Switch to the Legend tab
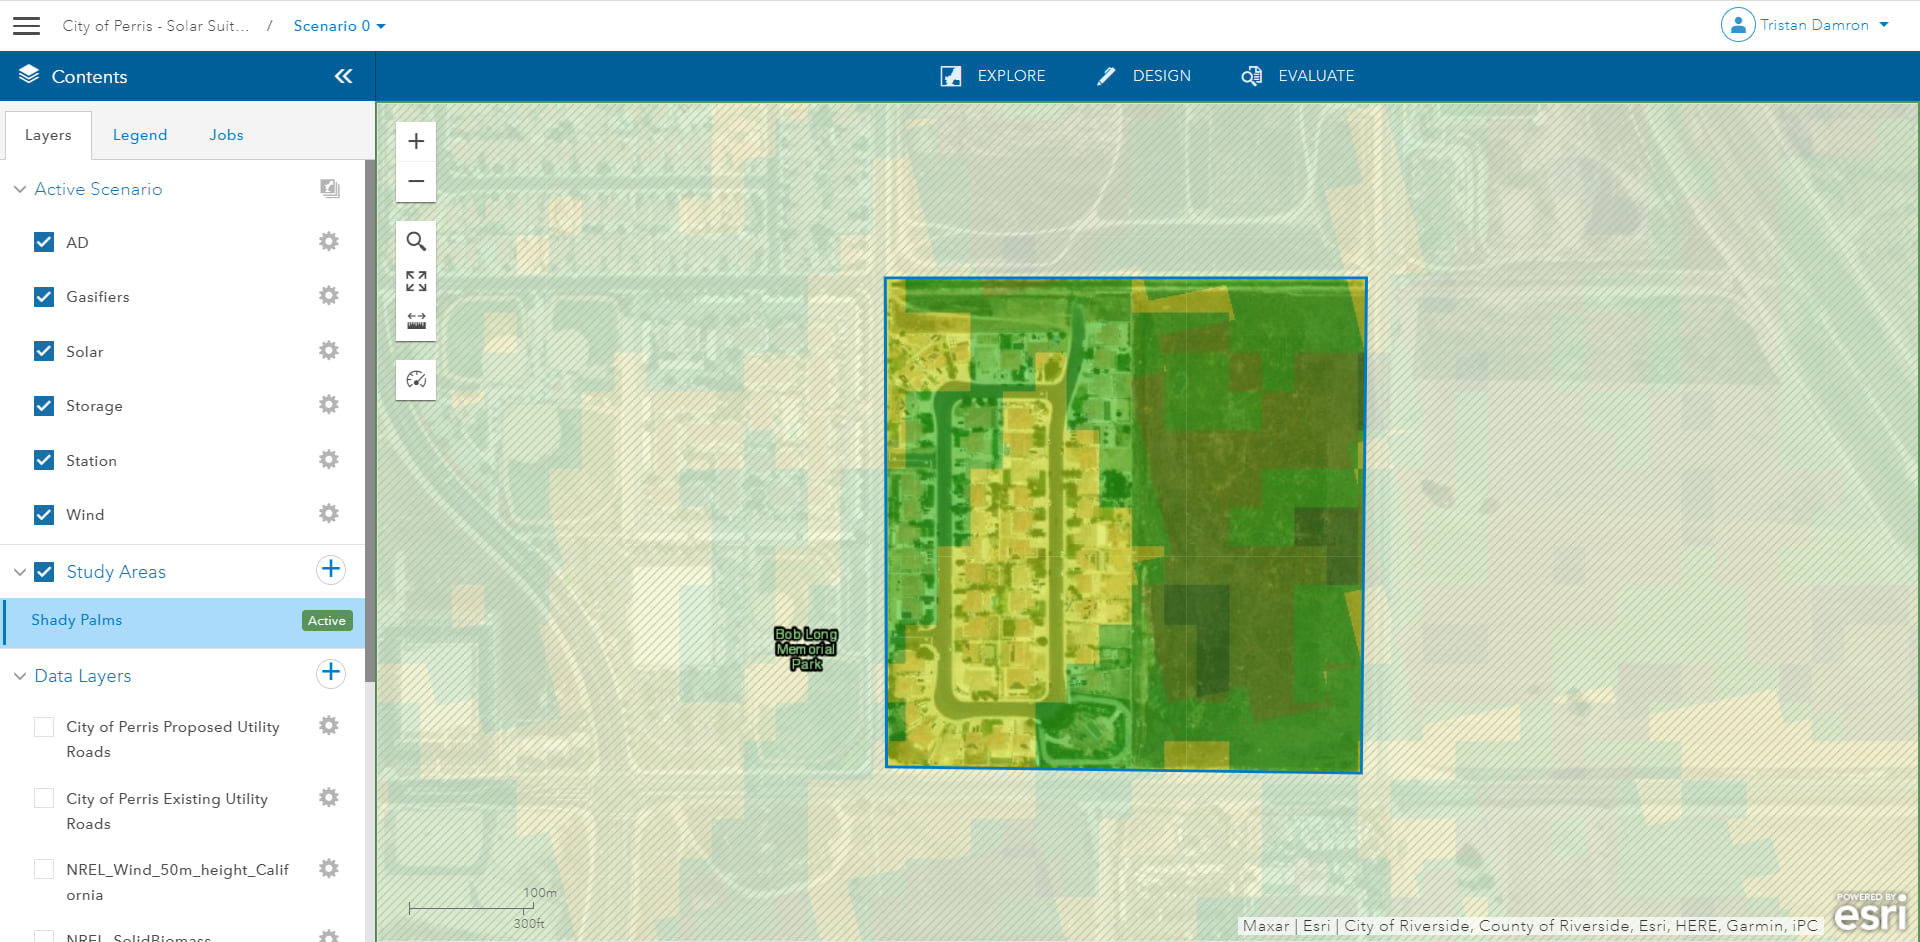The image size is (1920, 942). (x=140, y=135)
